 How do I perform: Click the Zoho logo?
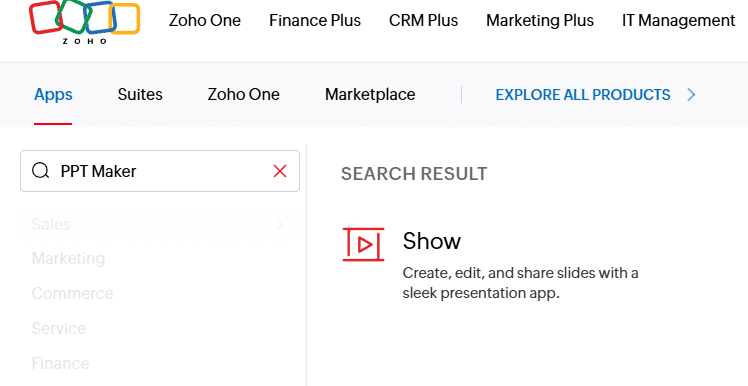(84, 21)
